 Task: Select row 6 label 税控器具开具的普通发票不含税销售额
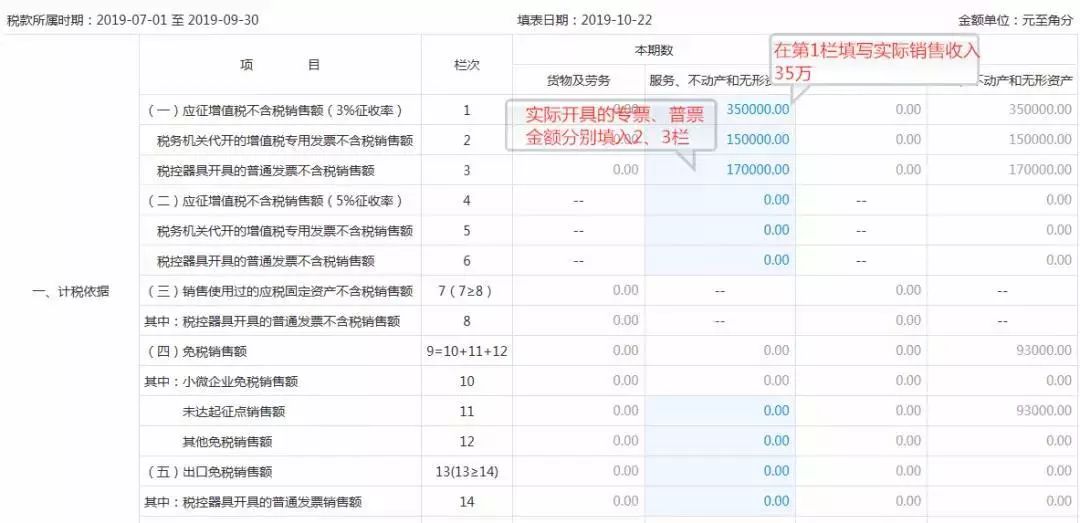[x=266, y=261]
